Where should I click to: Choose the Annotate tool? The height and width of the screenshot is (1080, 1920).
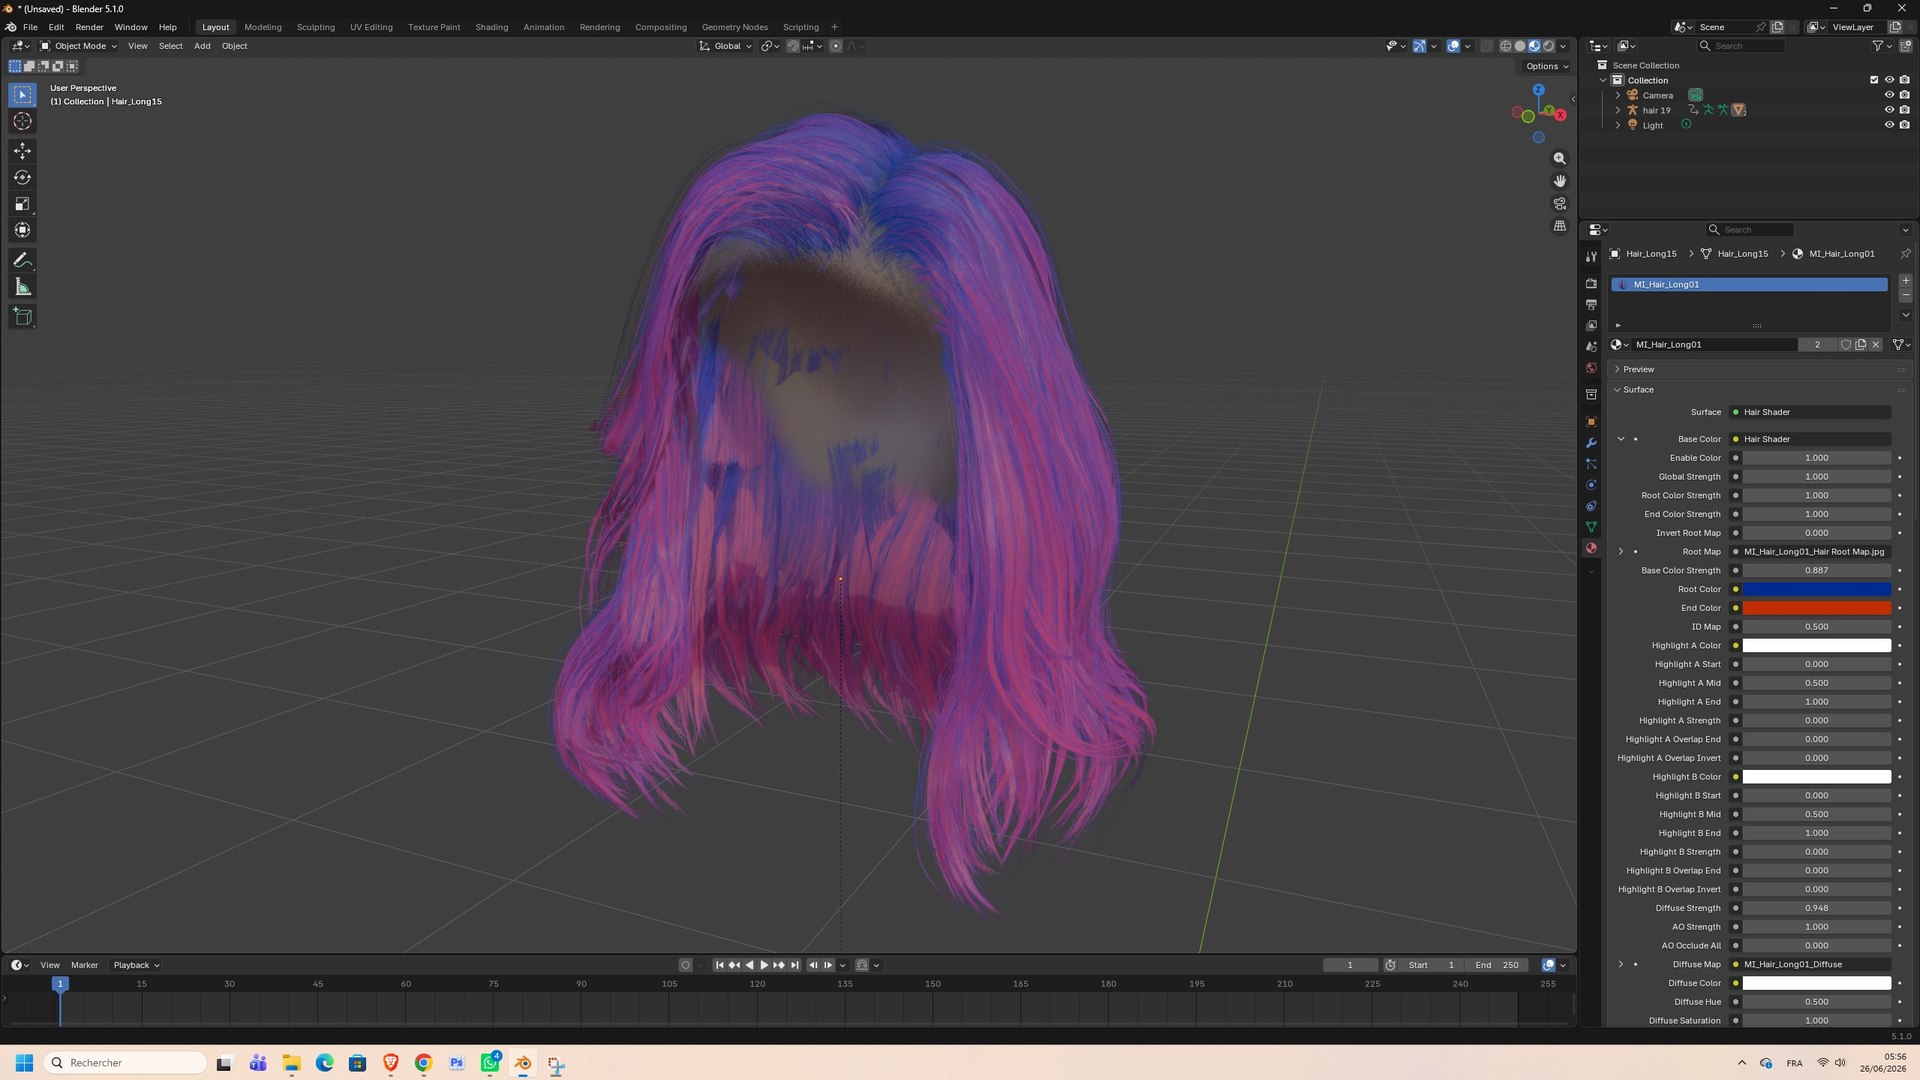point(22,260)
